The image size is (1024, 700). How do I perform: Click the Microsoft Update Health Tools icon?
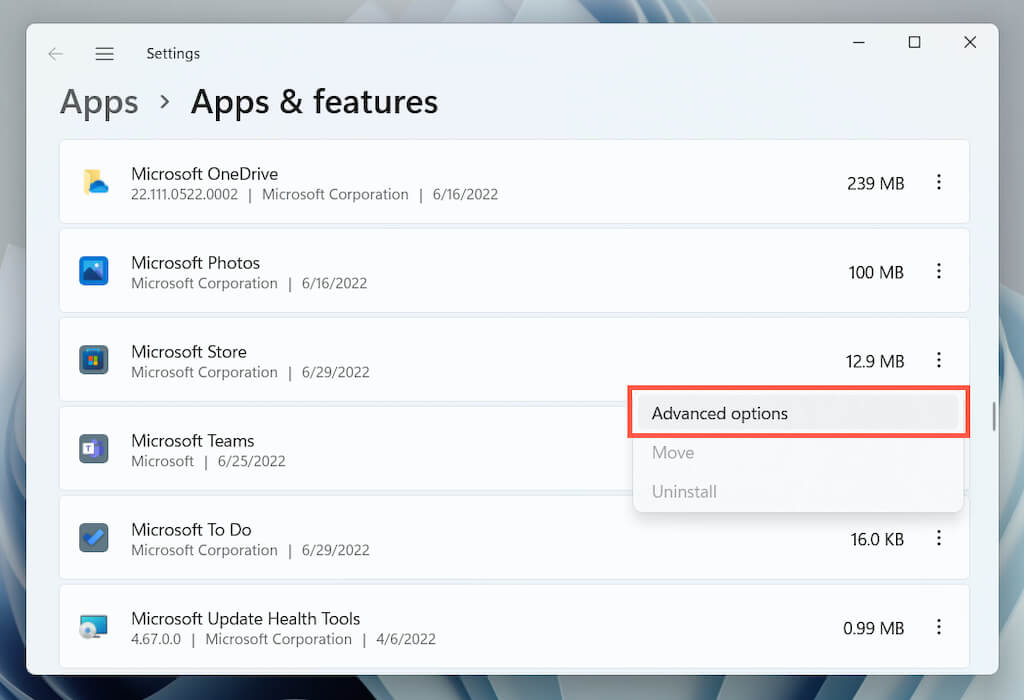click(94, 627)
